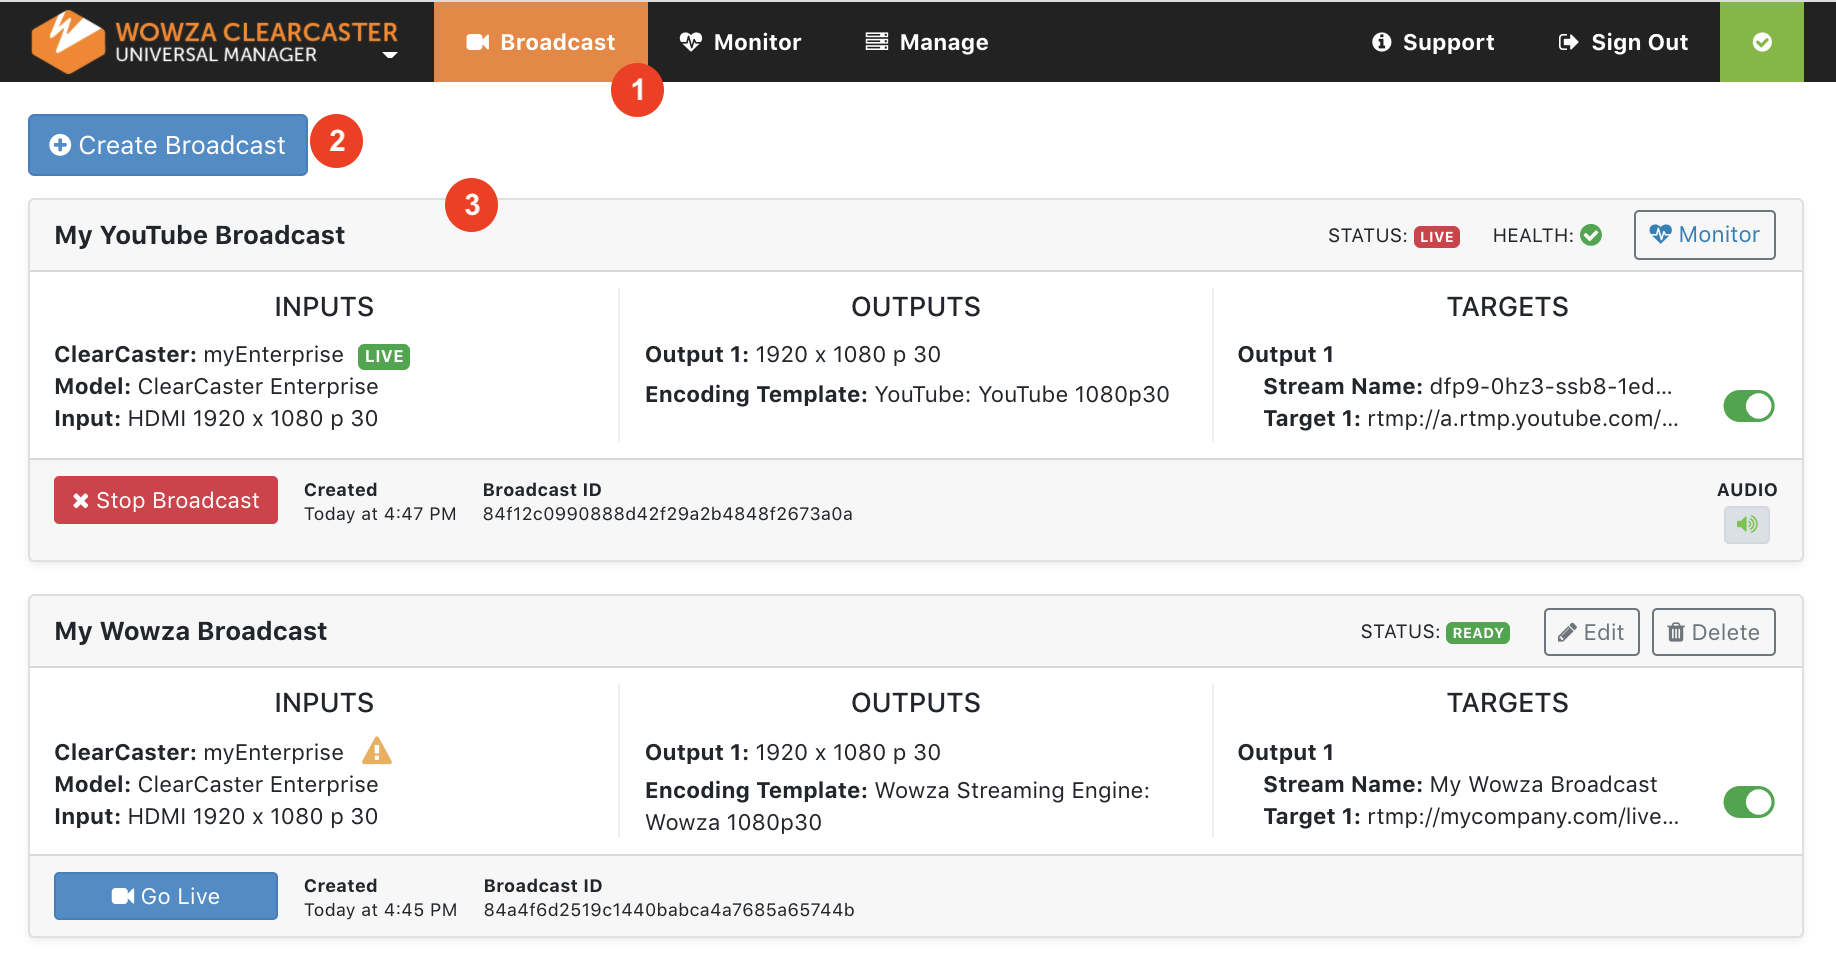Image resolution: width=1836 pixels, height=958 pixels.
Task: Toggle Output 1 target for YouTube broadcast
Action: [x=1749, y=406]
